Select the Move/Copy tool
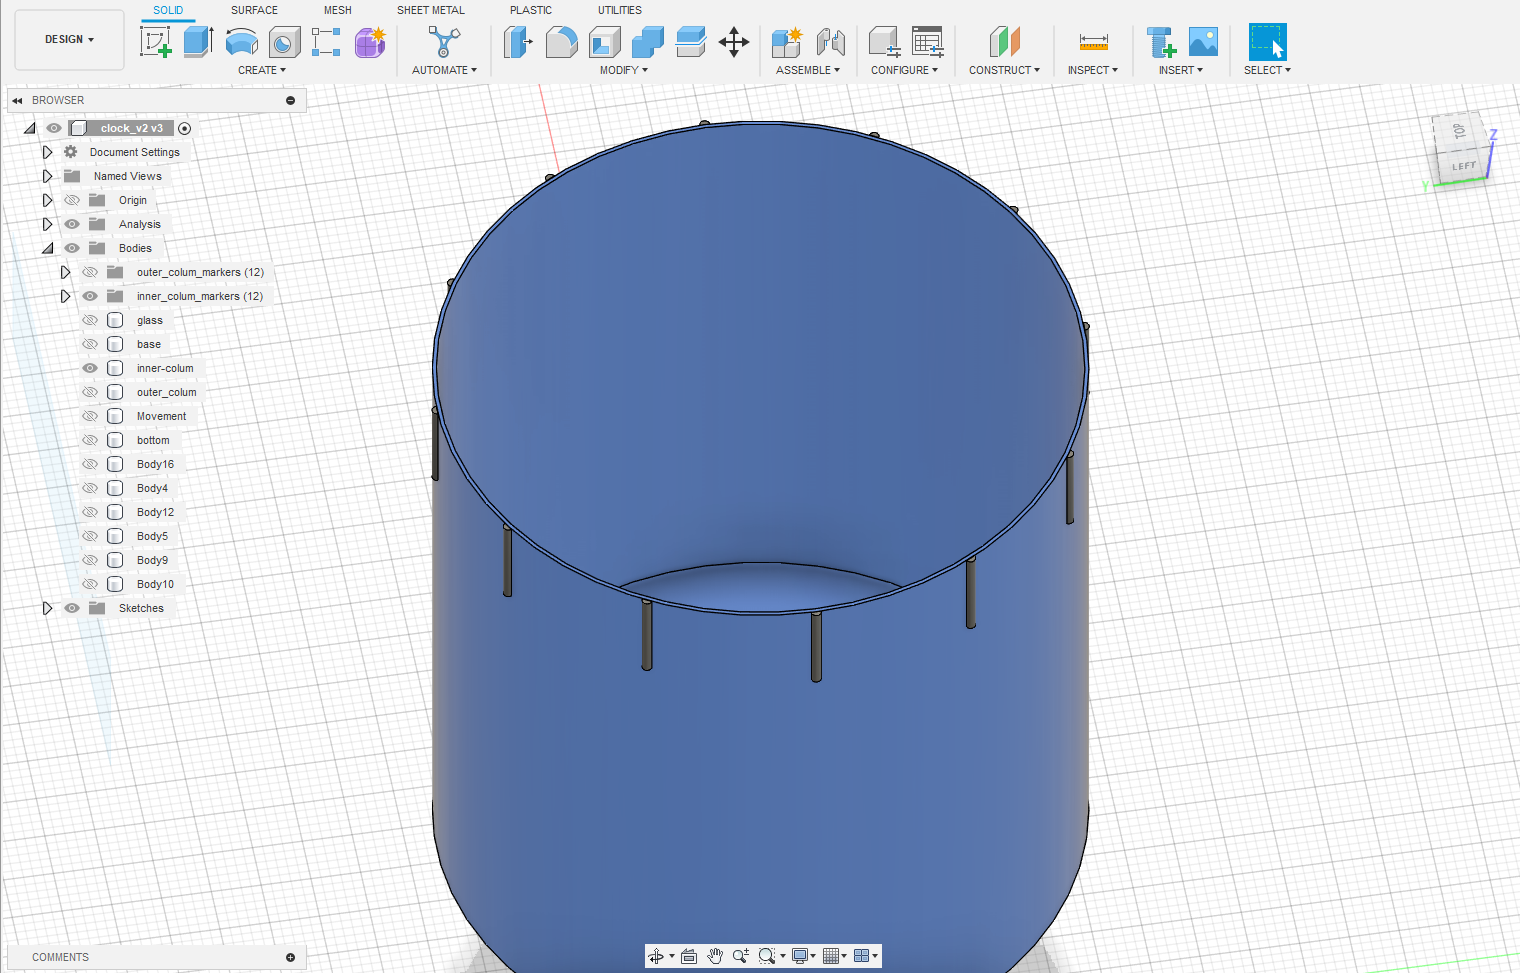Screen dimensions: 1520x973 734,42
